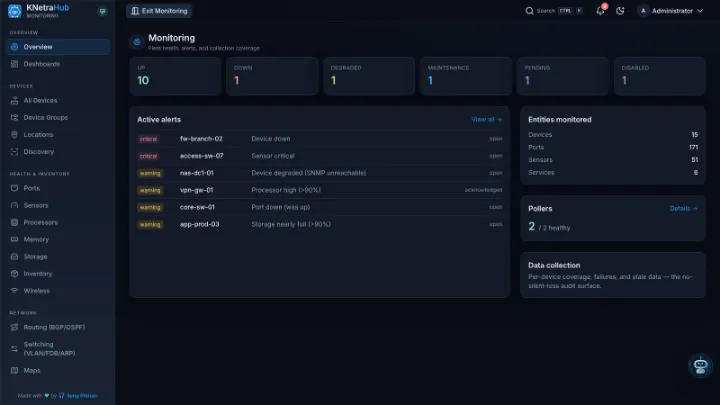The height and width of the screenshot is (405, 720).
Task: Select the DISABLED status card
Action: 660,76
